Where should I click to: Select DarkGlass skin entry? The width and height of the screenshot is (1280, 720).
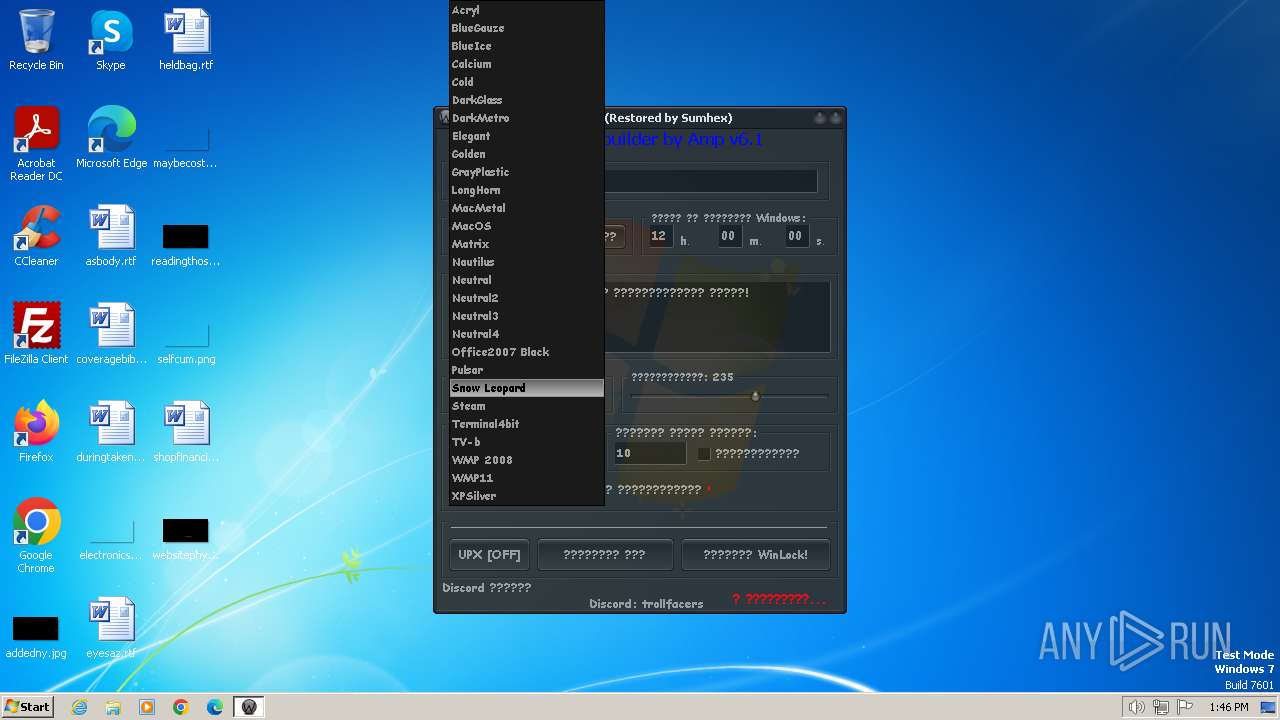pyautogui.click(x=527, y=100)
